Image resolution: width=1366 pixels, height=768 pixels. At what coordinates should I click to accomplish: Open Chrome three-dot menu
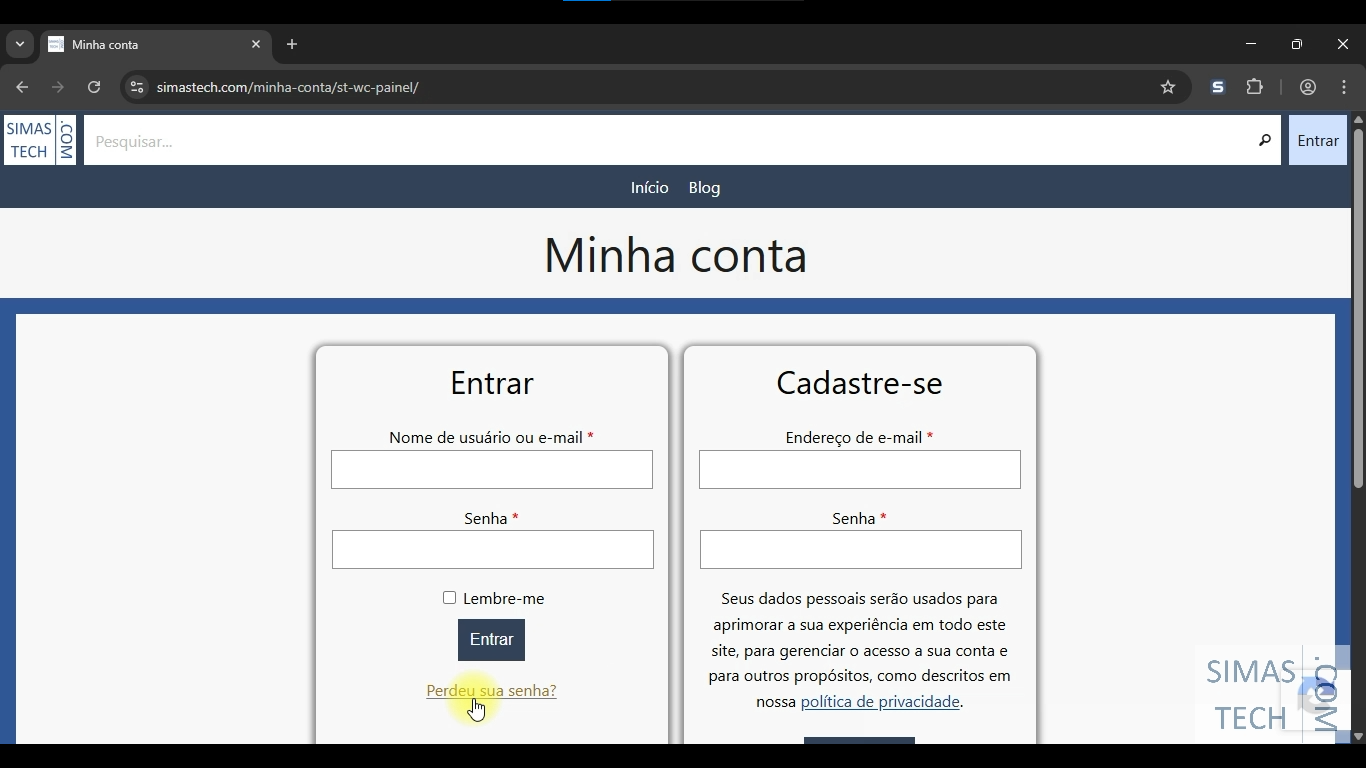click(x=1344, y=87)
